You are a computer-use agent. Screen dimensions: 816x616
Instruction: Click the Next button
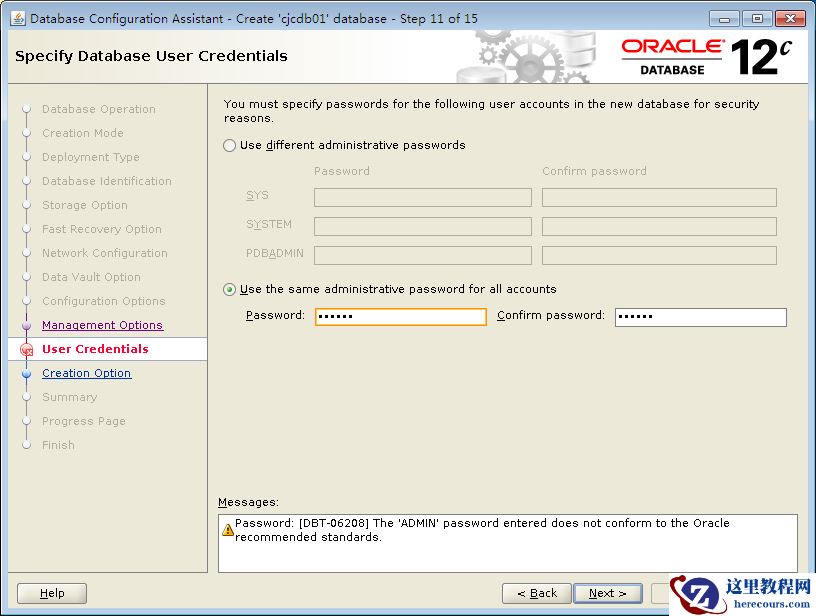pos(607,593)
